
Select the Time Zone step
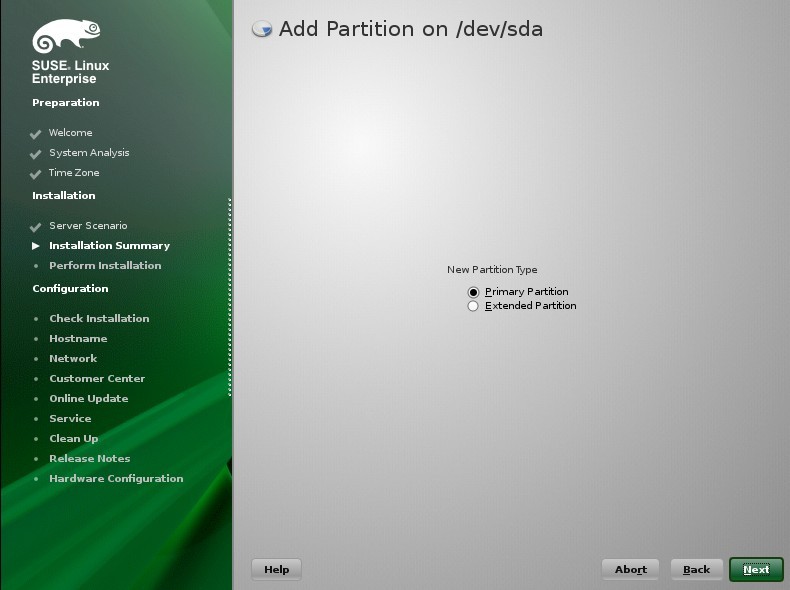[x=74, y=172]
